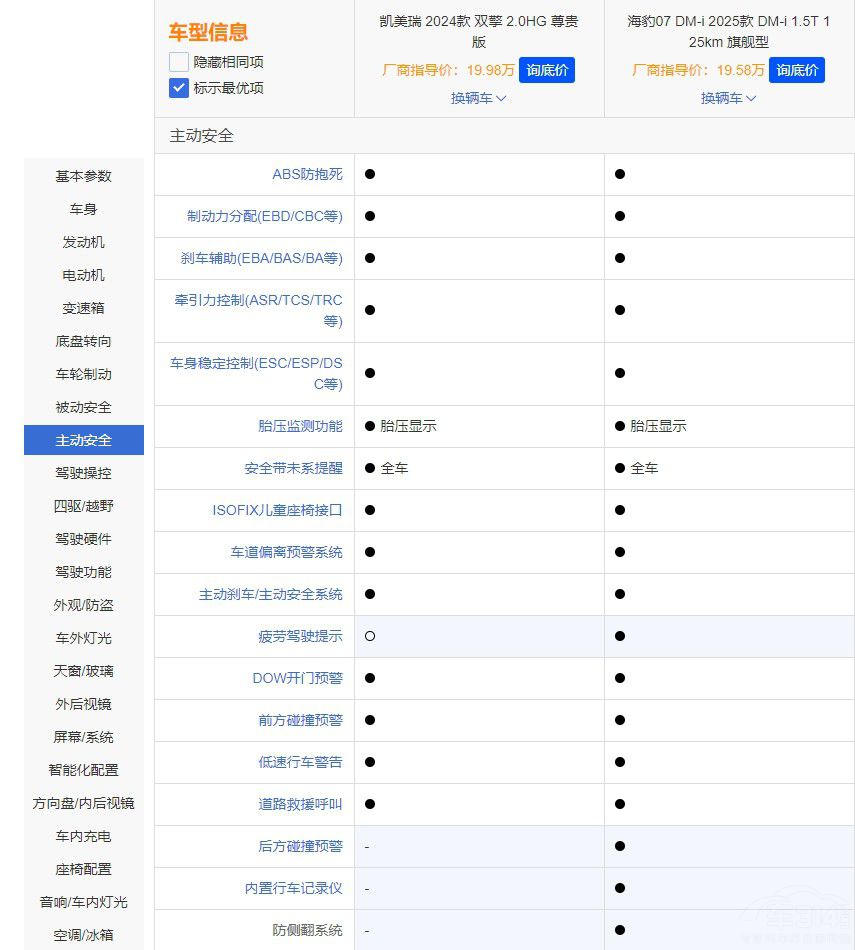Expand 换辆车 dropdown for 海豹07 DM-i
This screenshot has height=950, width=855.
coord(729,98)
